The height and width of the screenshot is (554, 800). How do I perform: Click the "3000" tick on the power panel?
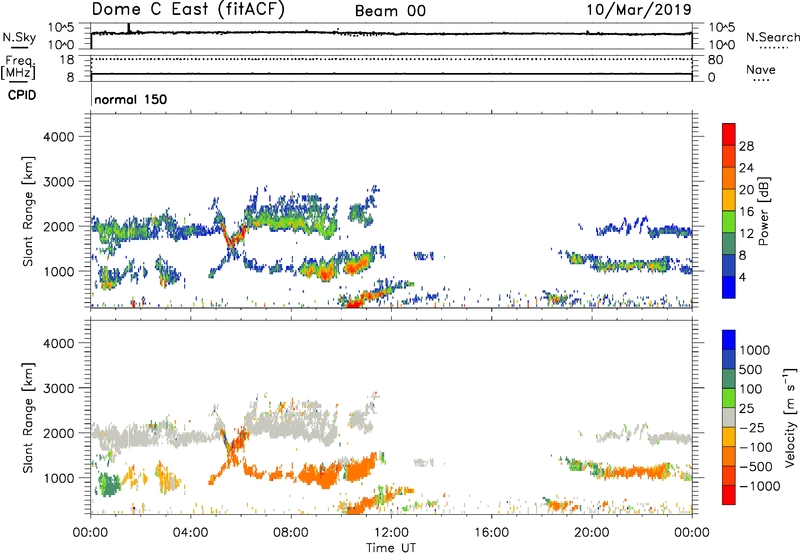tap(59, 182)
